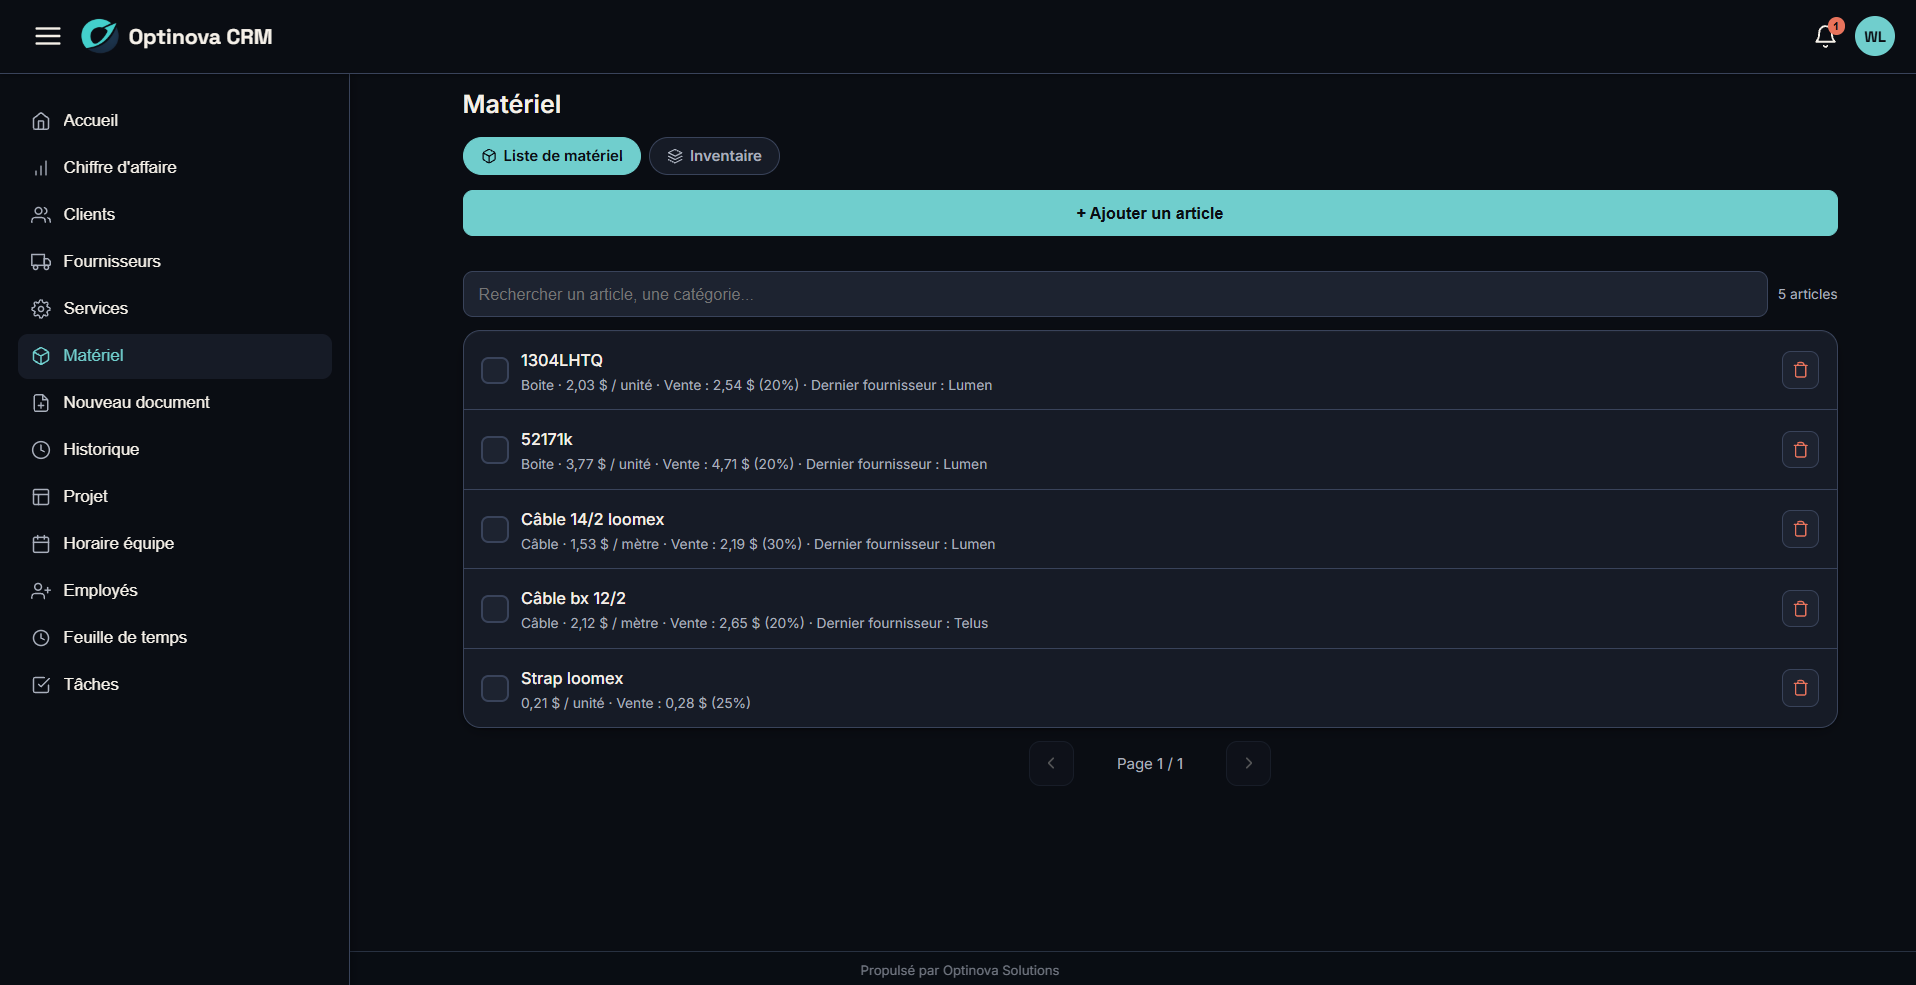1916x985 pixels.
Task: Click the Accueil home icon
Action: (x=41, y=121)
